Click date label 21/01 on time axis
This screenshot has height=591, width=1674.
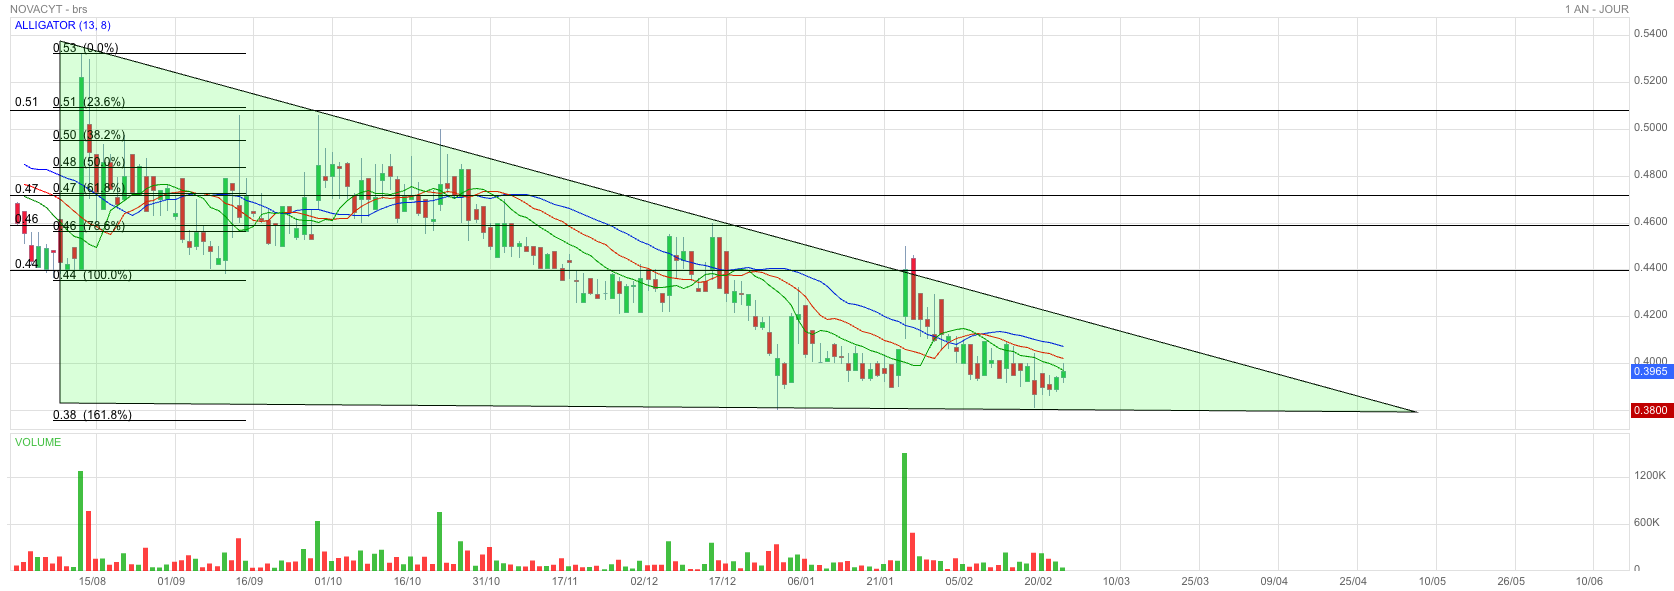(x=880, y=581)
